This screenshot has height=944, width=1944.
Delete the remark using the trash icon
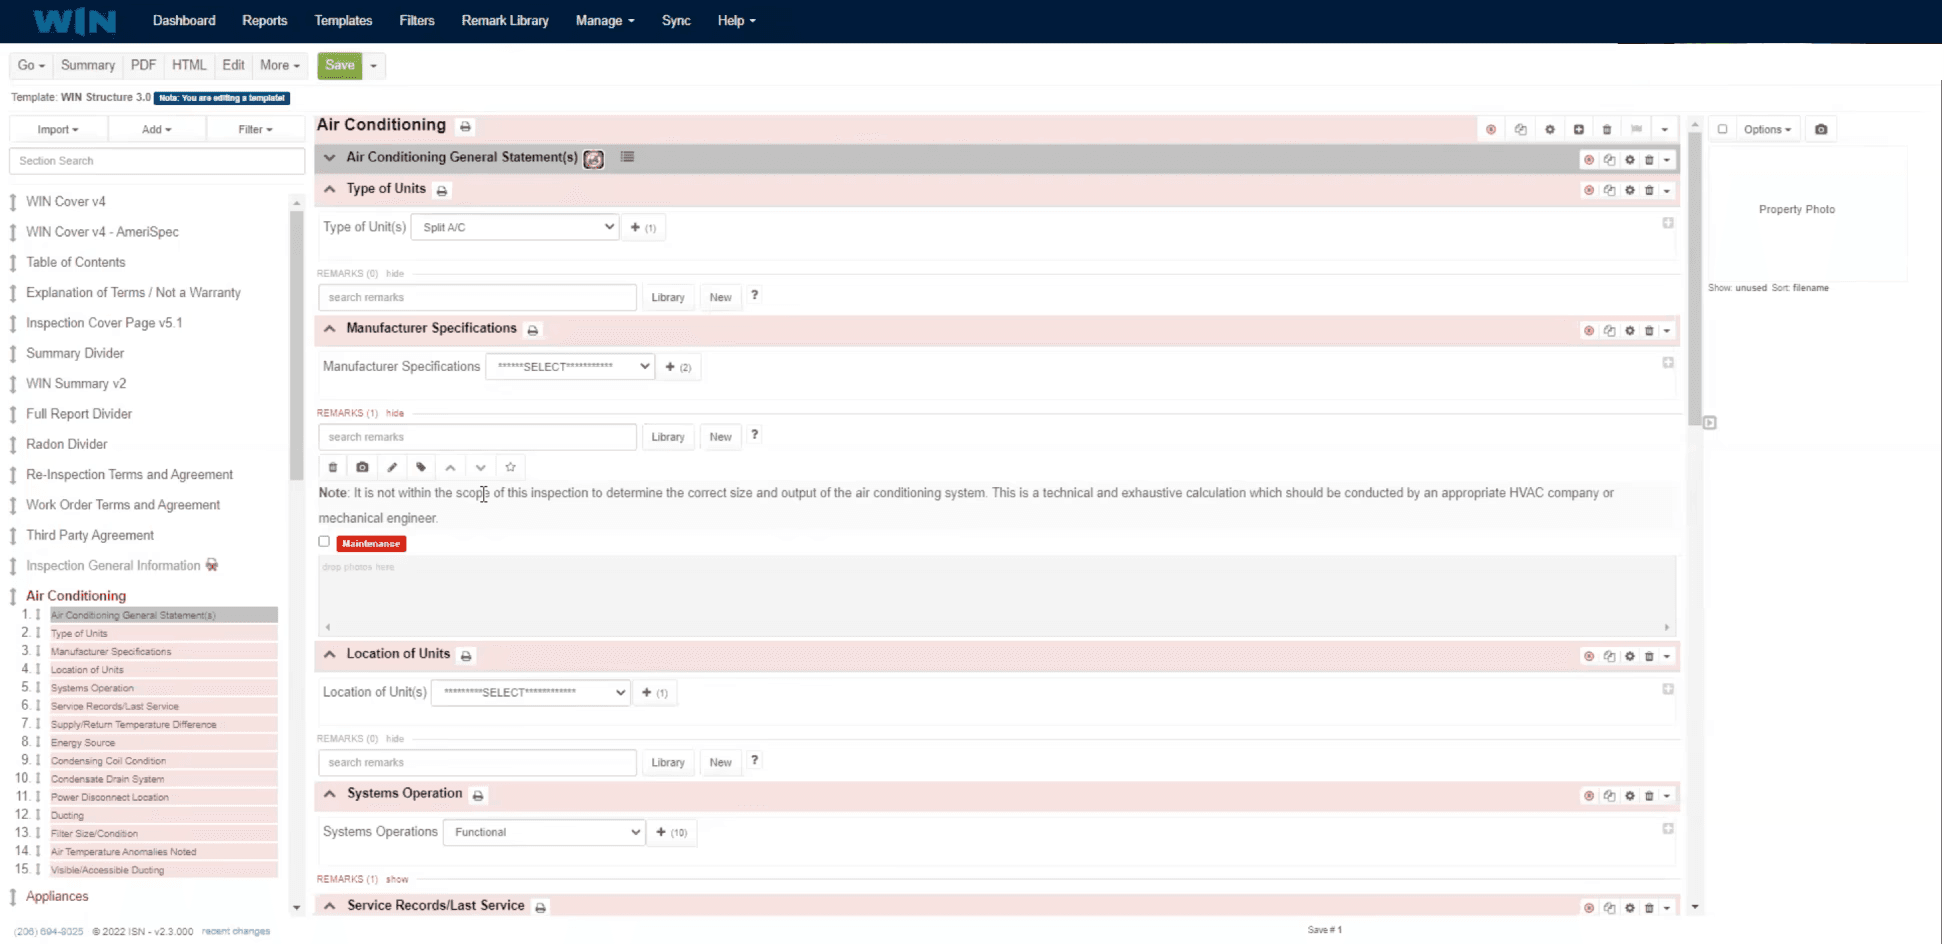point(333,467)
